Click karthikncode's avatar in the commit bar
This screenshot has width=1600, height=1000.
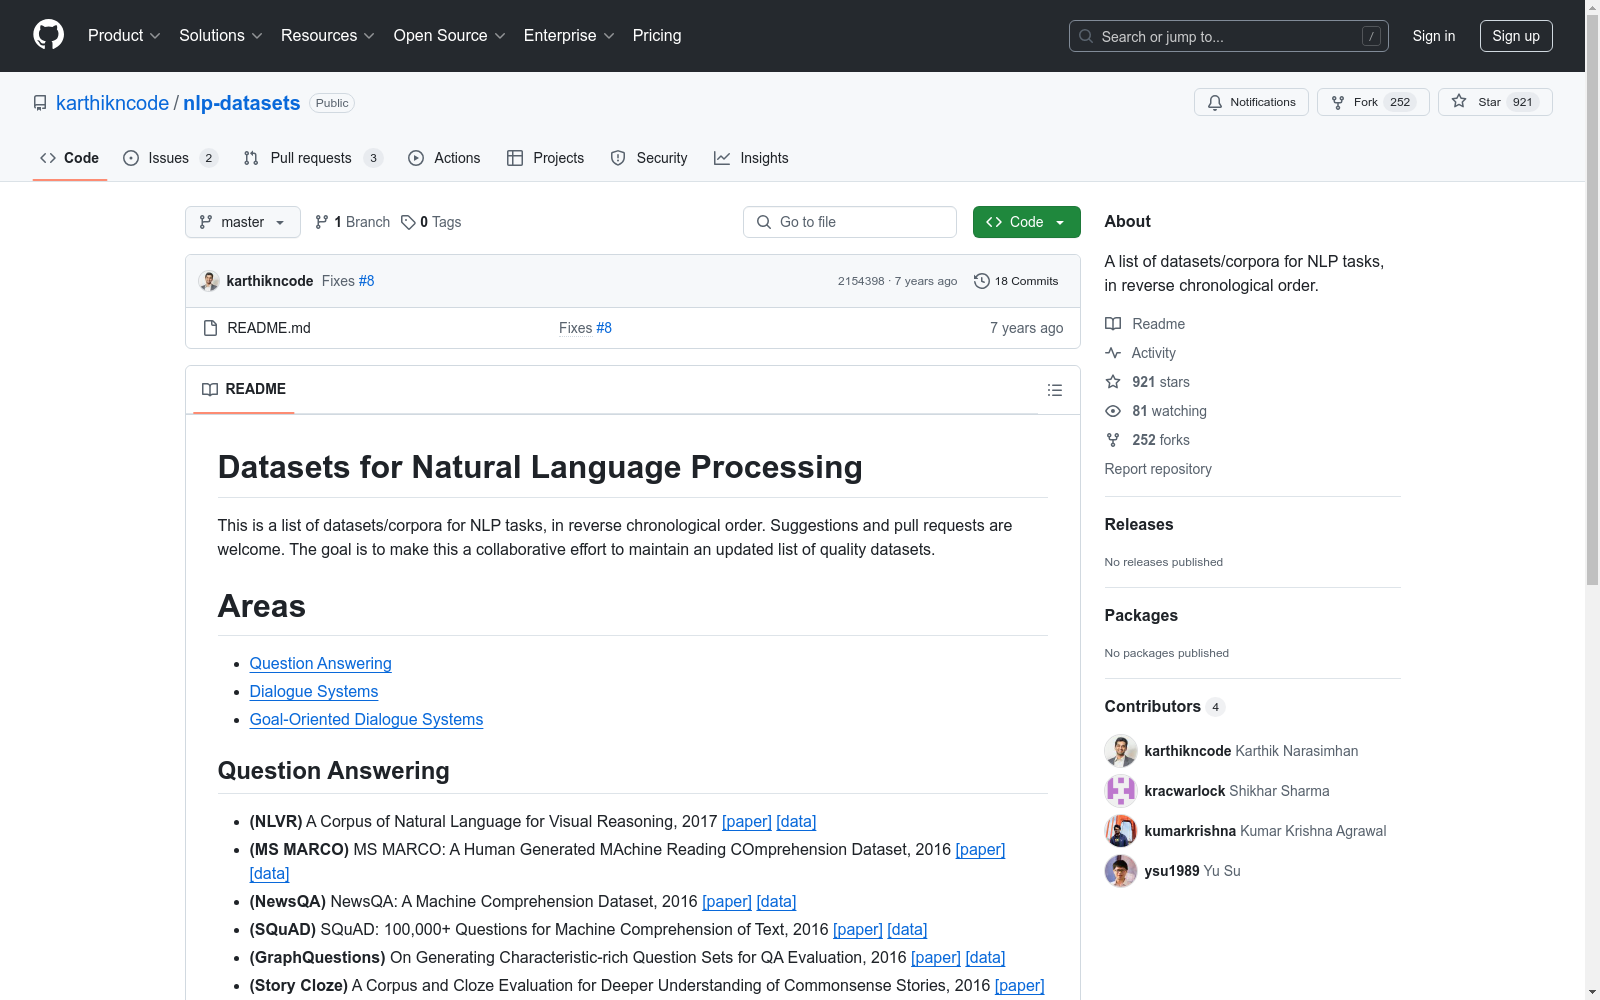209,281
